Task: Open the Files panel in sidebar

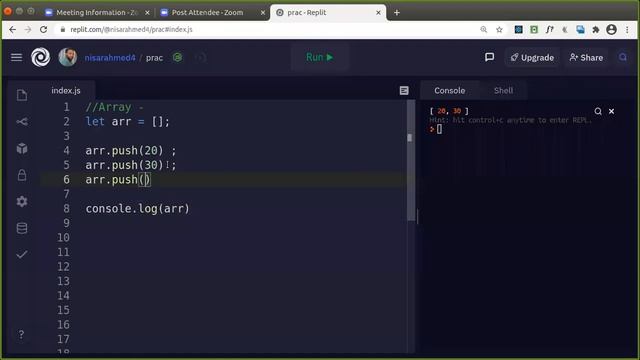Action: click(22, 95)
